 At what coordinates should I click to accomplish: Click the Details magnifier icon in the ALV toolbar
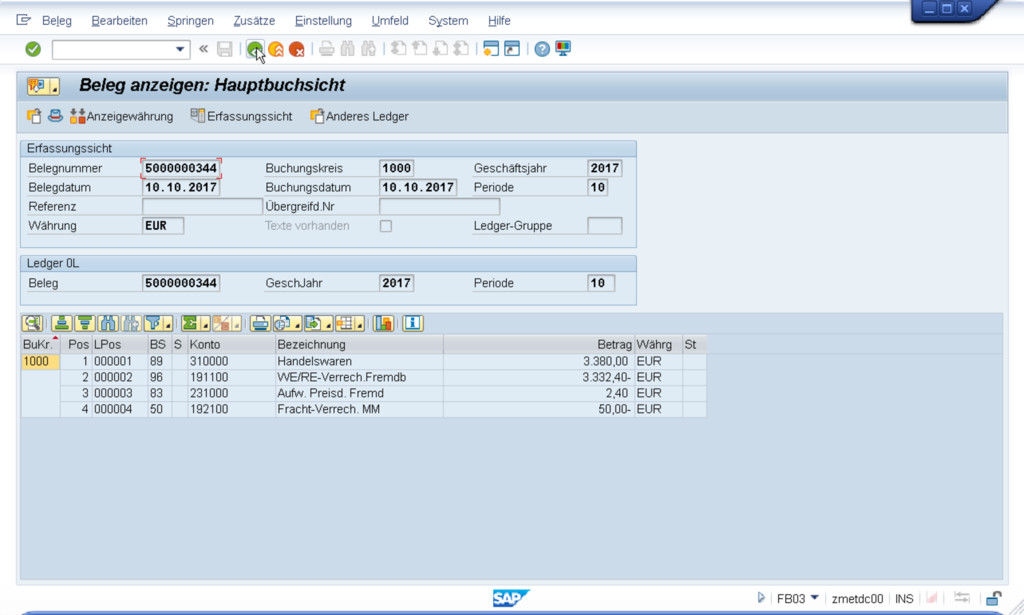(32, 323)
